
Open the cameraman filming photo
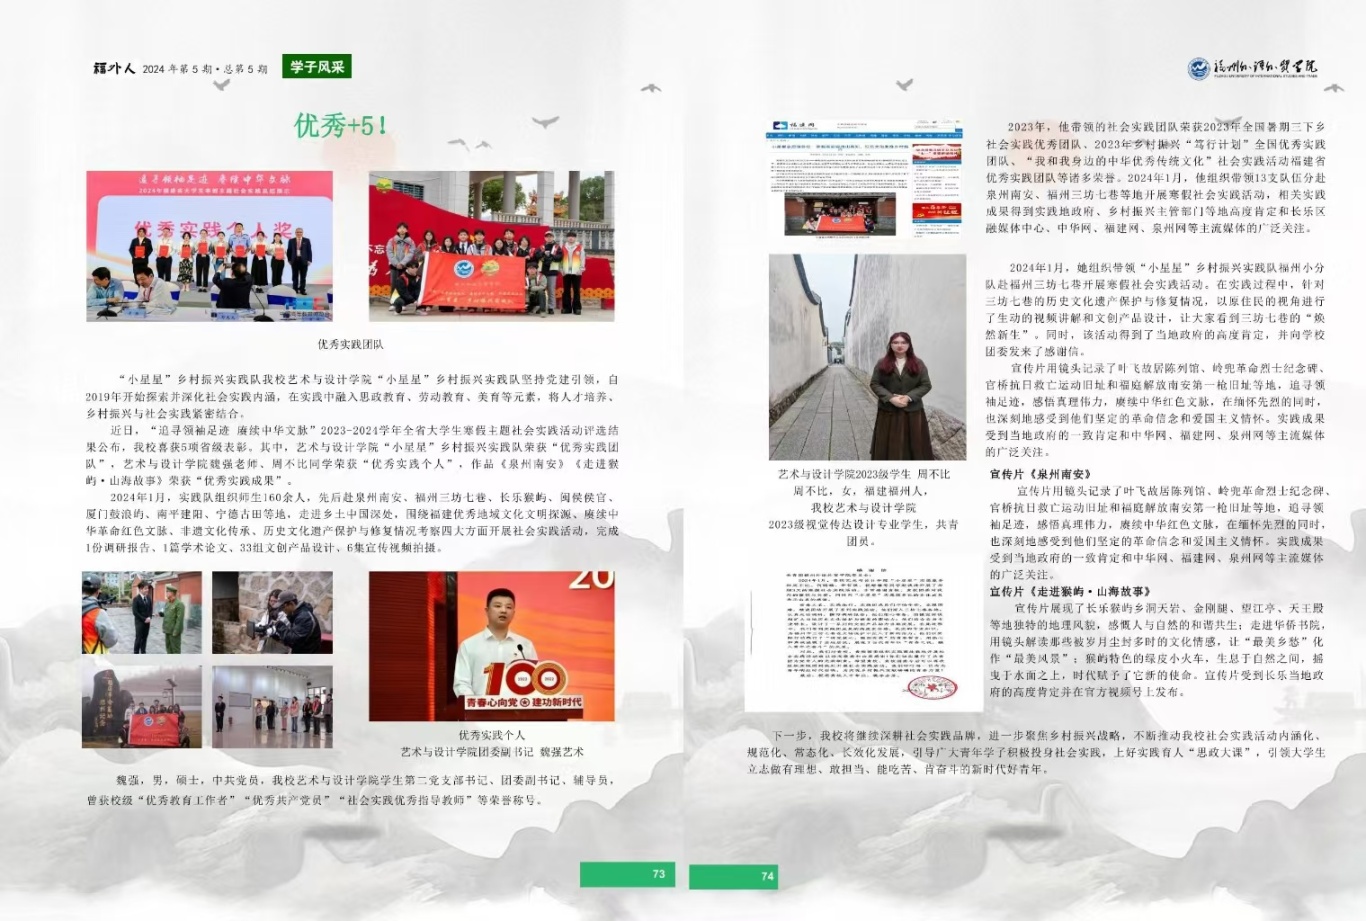tap(272, 612)
